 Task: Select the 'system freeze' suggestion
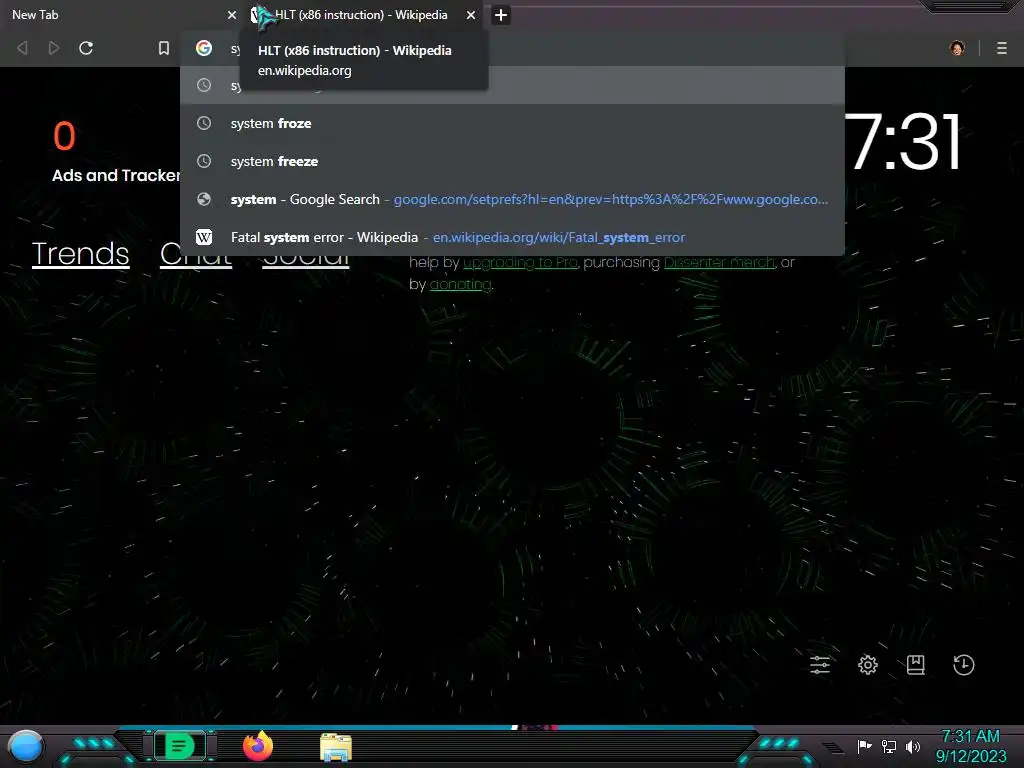click(512, 161)
